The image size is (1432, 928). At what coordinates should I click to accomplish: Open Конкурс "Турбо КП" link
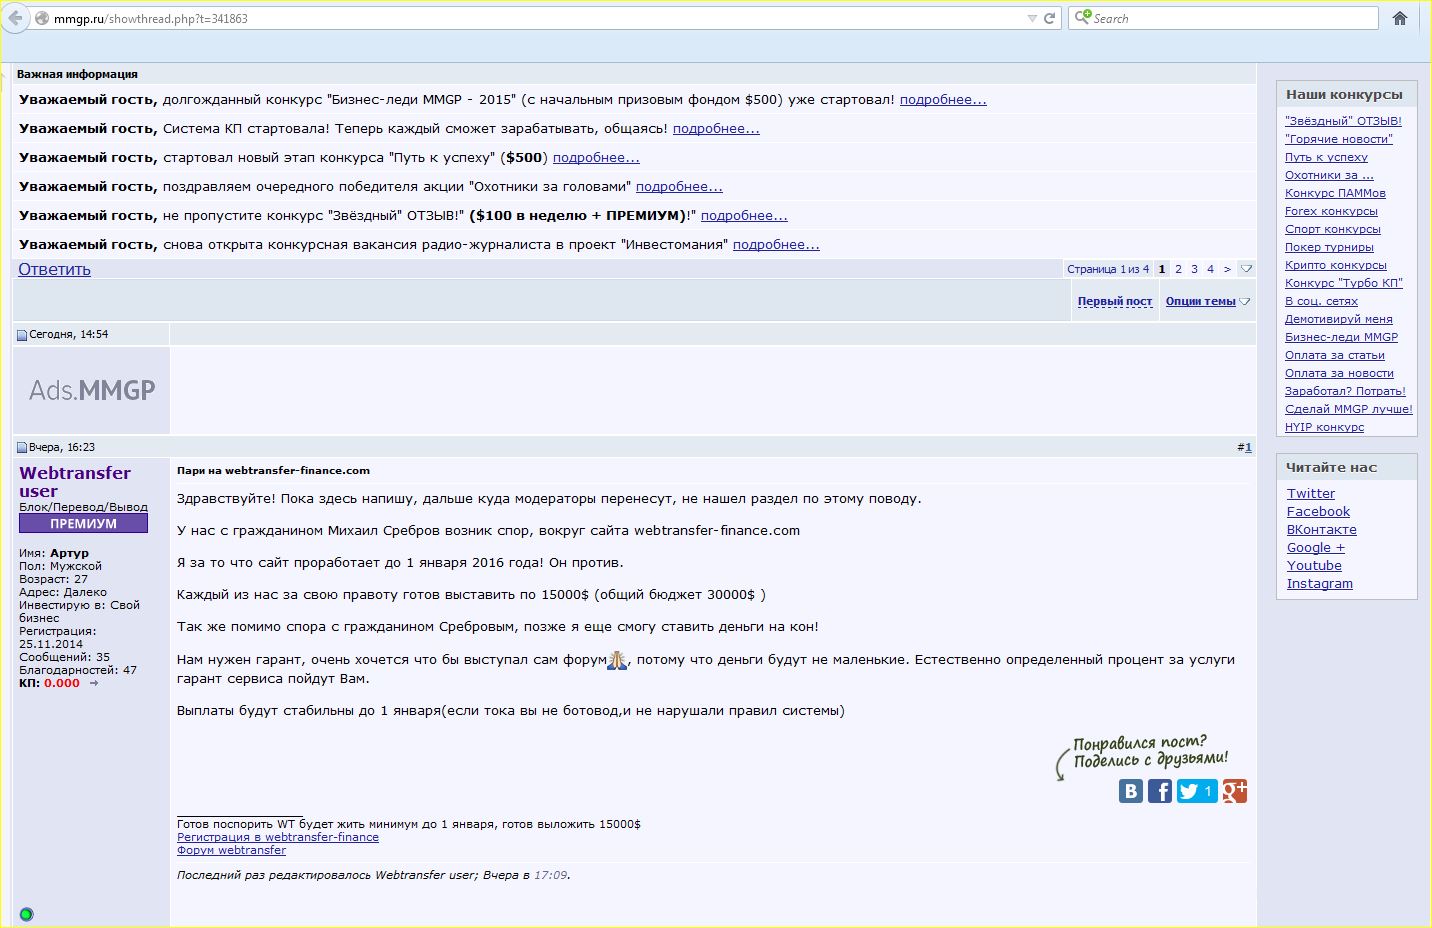click(x=1344, y=283)
